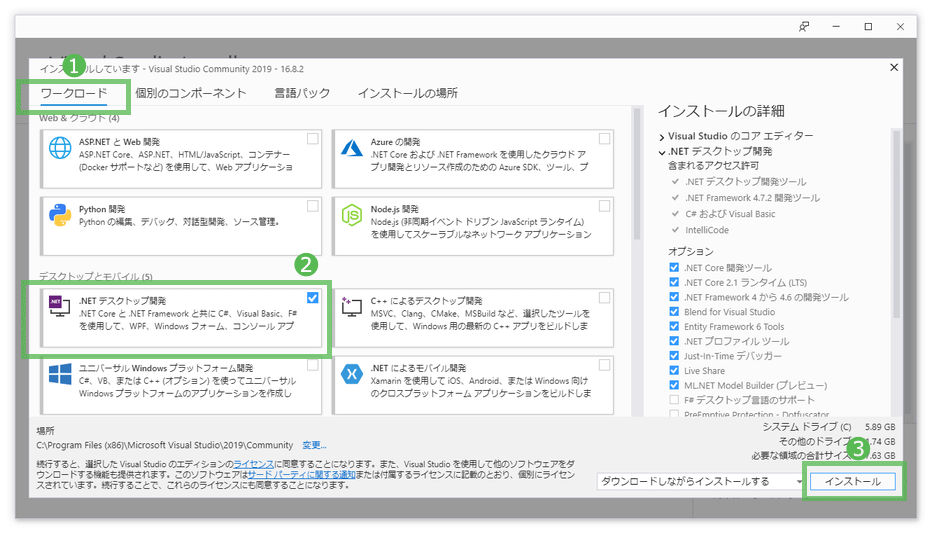Click the .NET desktop development monitor icon
Image resolution: width=932 pixels, height=533 pixels.
tap(59, 305)
